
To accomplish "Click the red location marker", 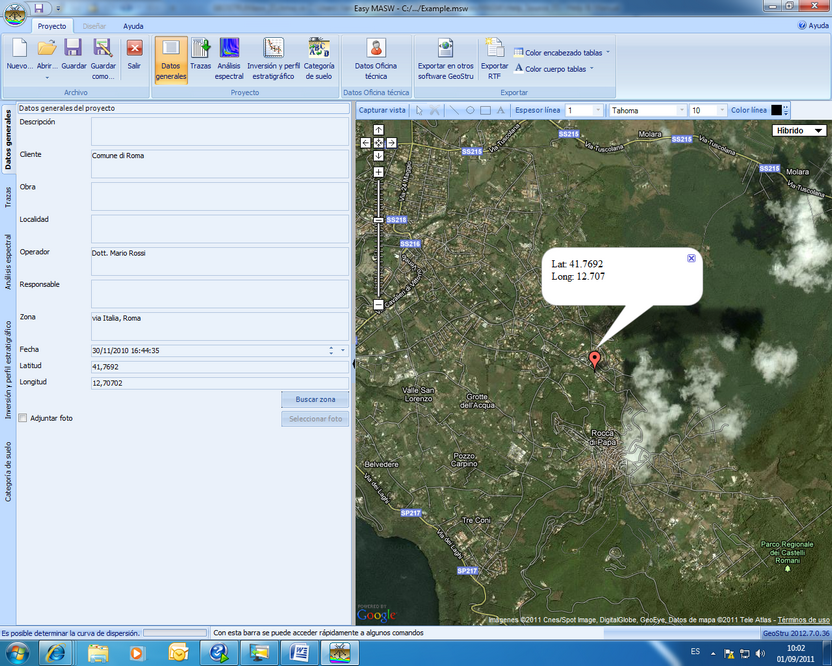I will [x=595, y=359].
